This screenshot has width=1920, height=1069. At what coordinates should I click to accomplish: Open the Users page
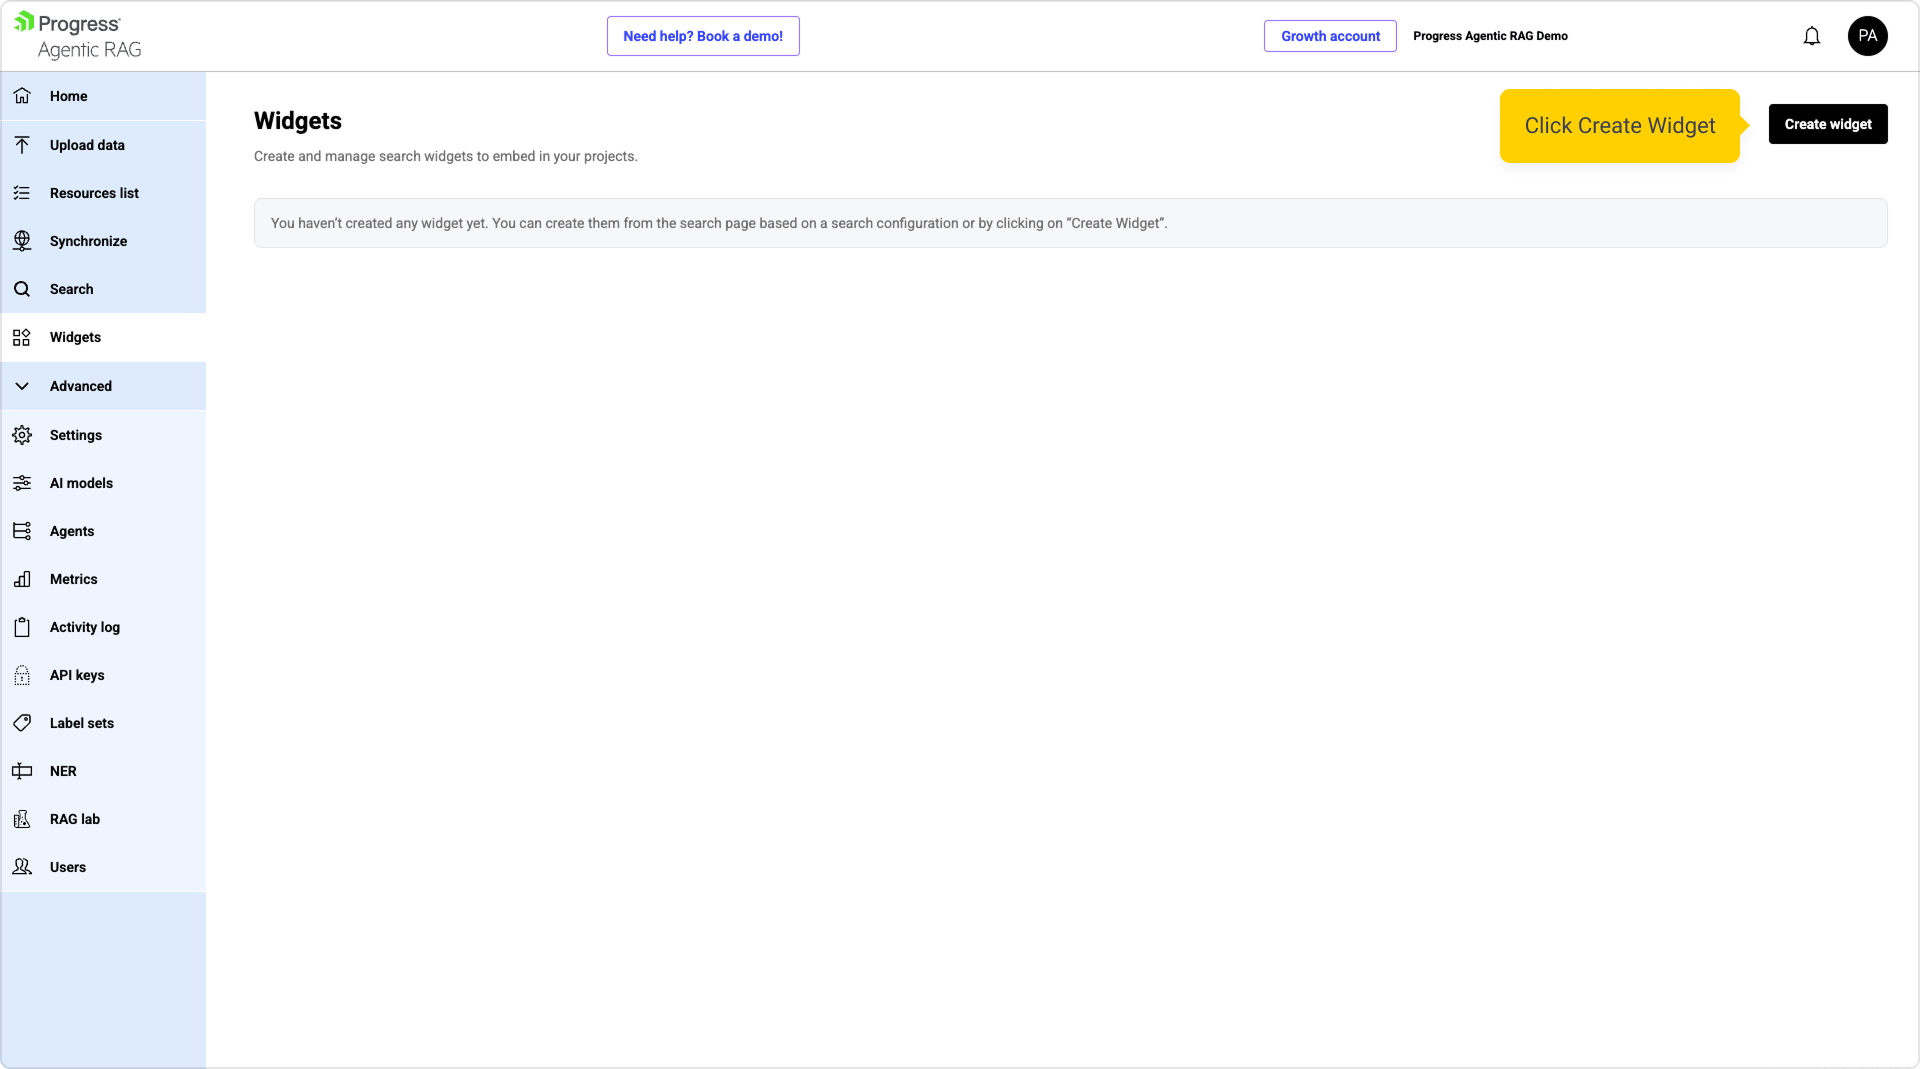[68, 867]
